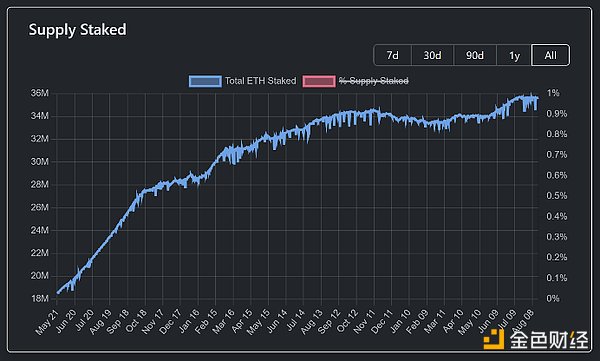Switch to the 30d time range
The height and width of the screenshot is (361, 600).
point(432,56)
